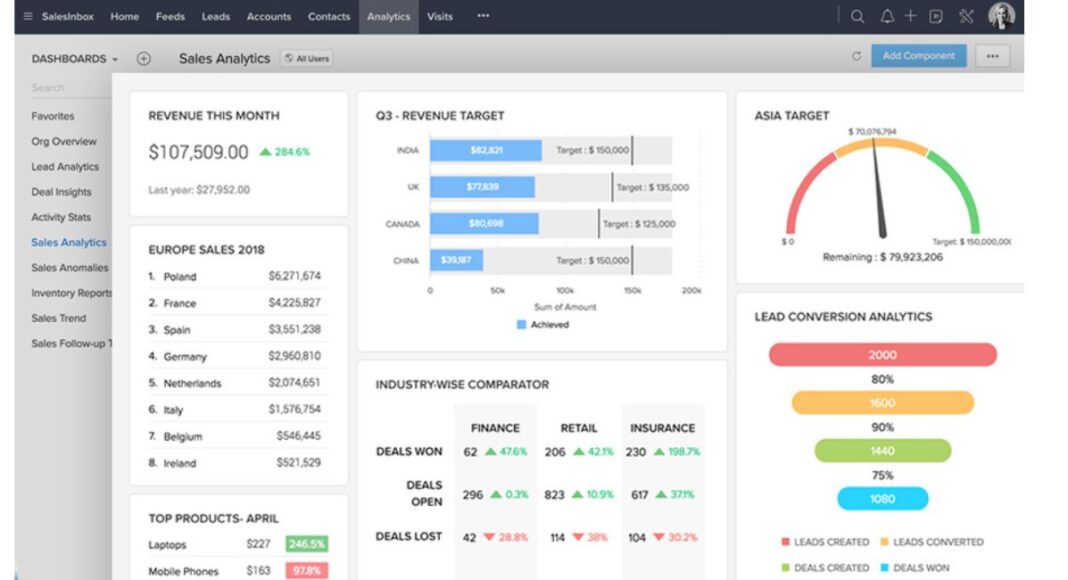Open the ellipsis menu near Add Component
Screen dimensions: 1068x580
coord(992,56)
